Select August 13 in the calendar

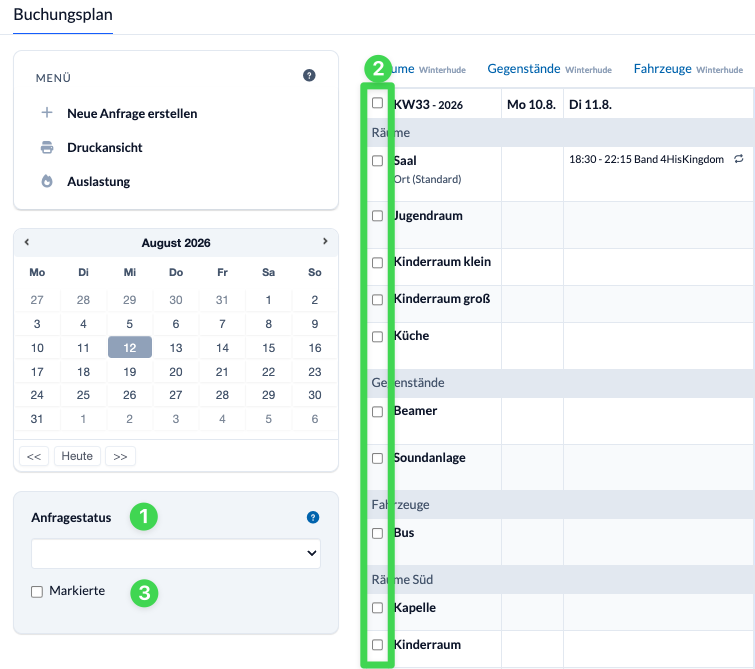point(176,347)
